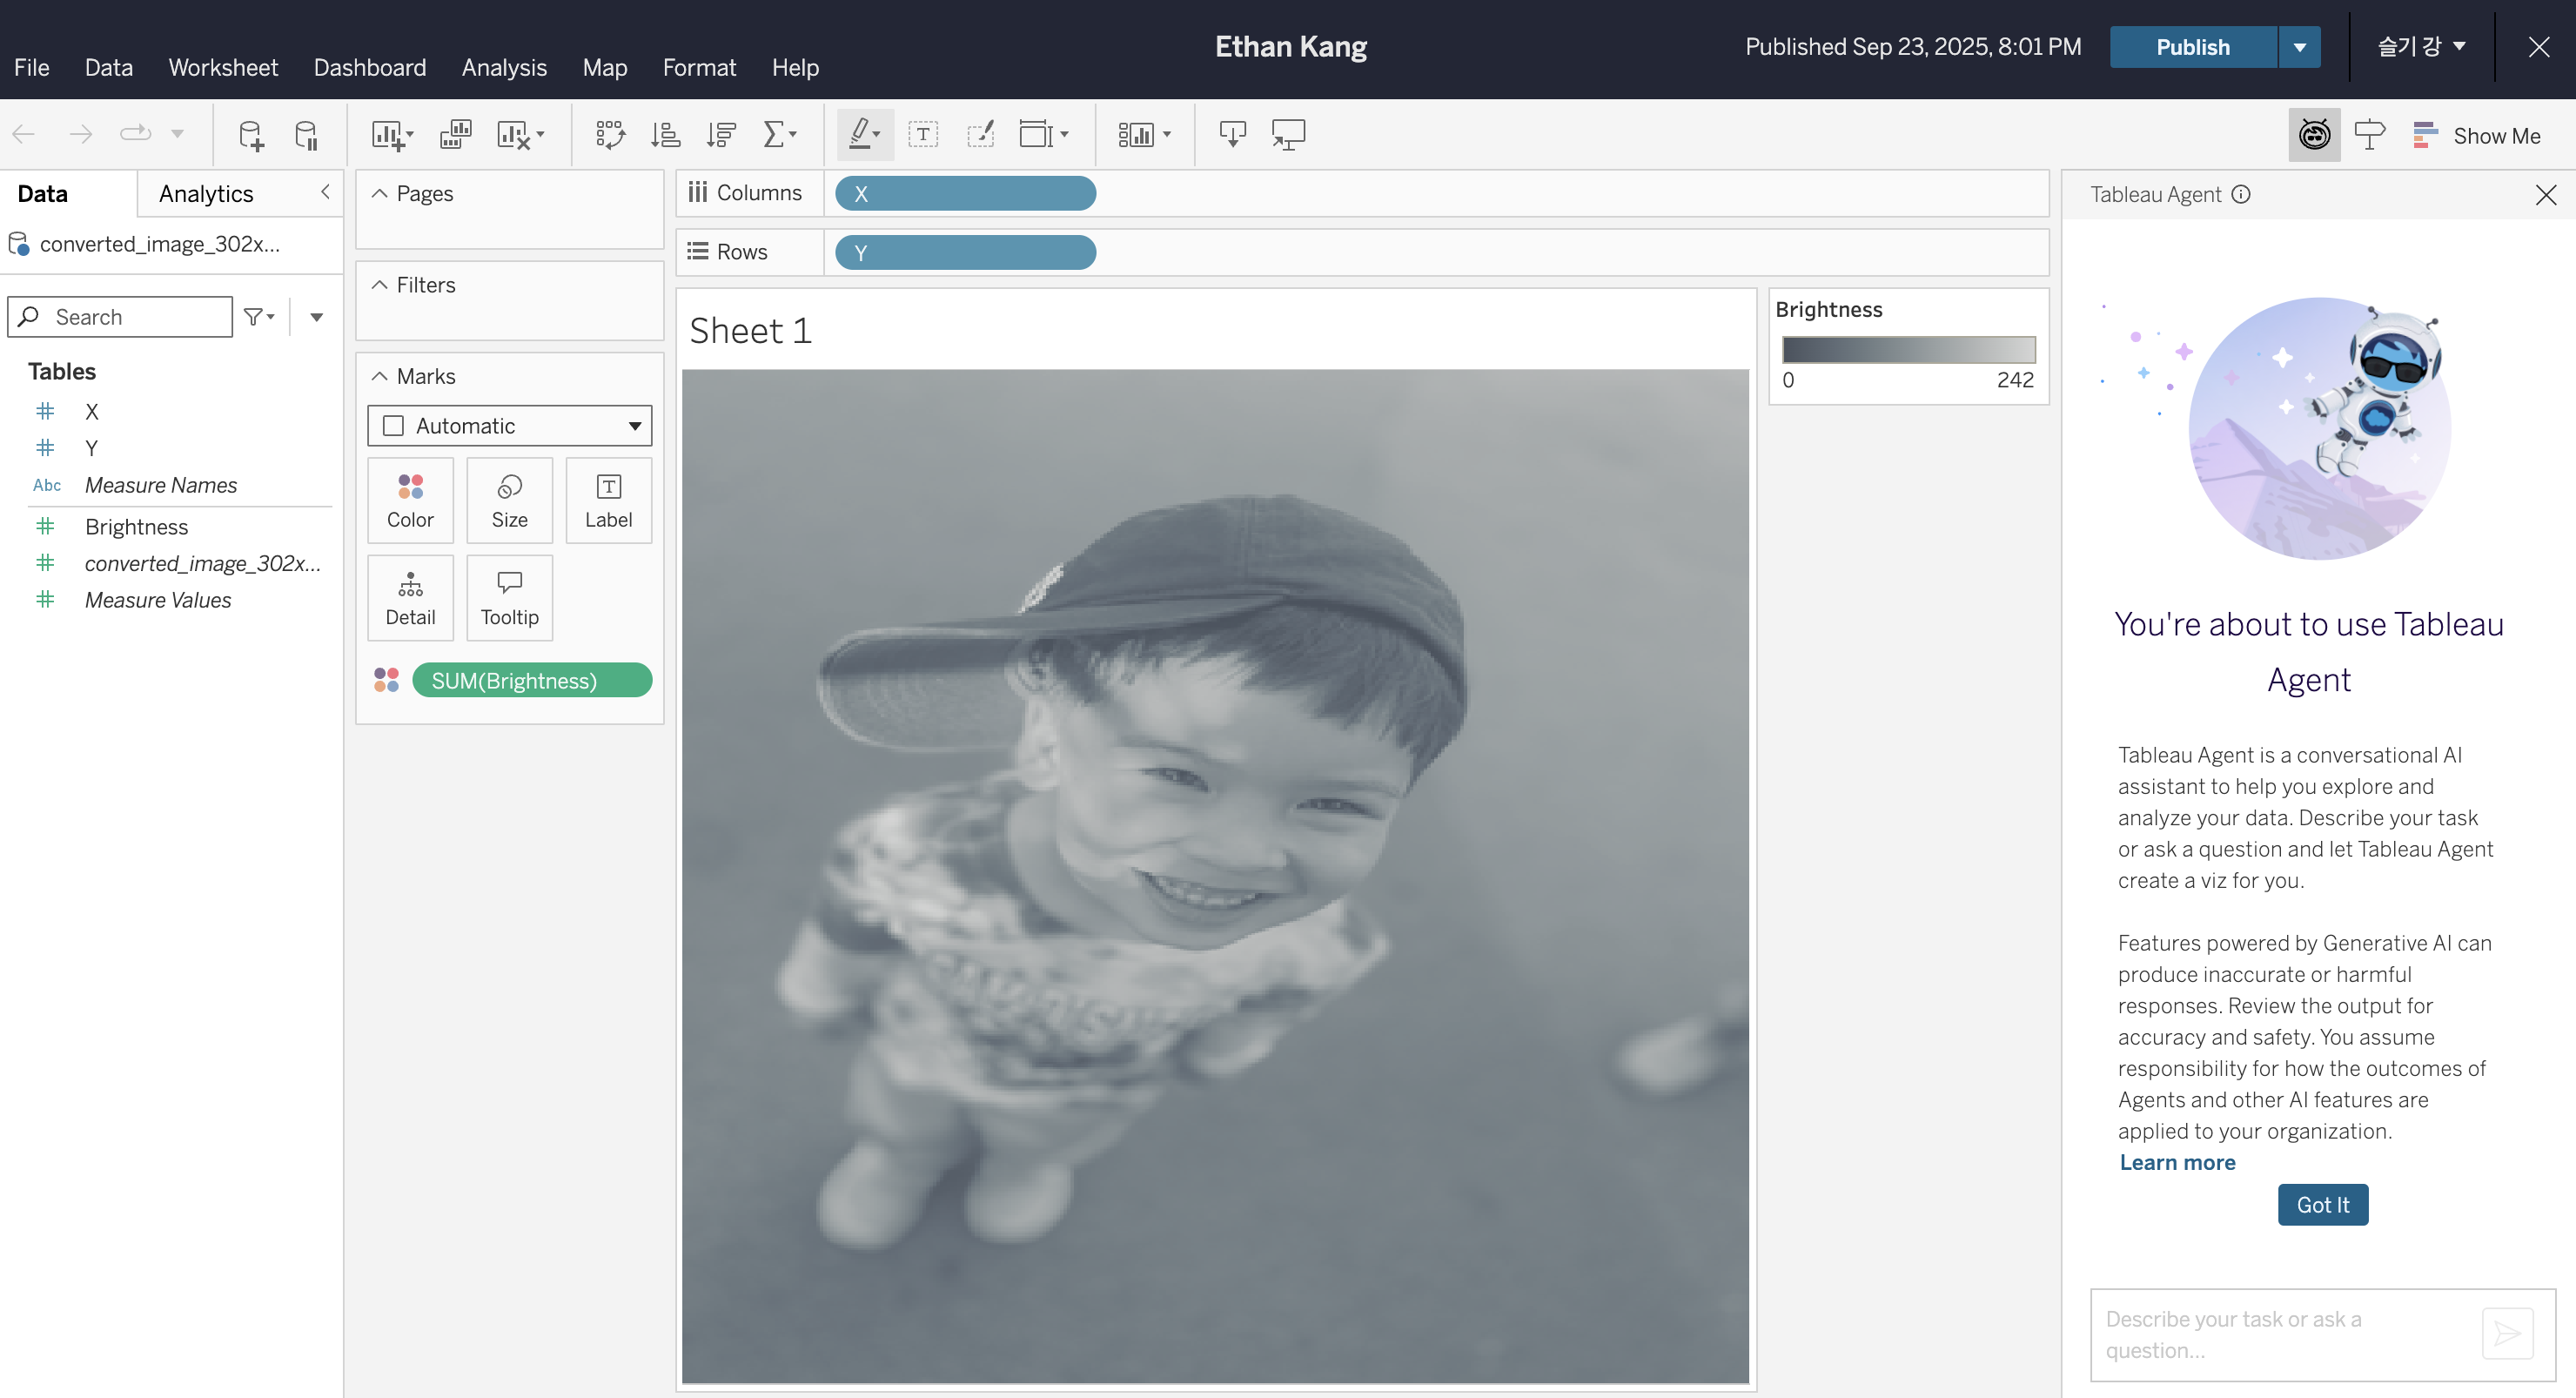Click the Presentation Mode icon
The width and height of the screenshot is (2576, 1398).
pos(1288,135)
